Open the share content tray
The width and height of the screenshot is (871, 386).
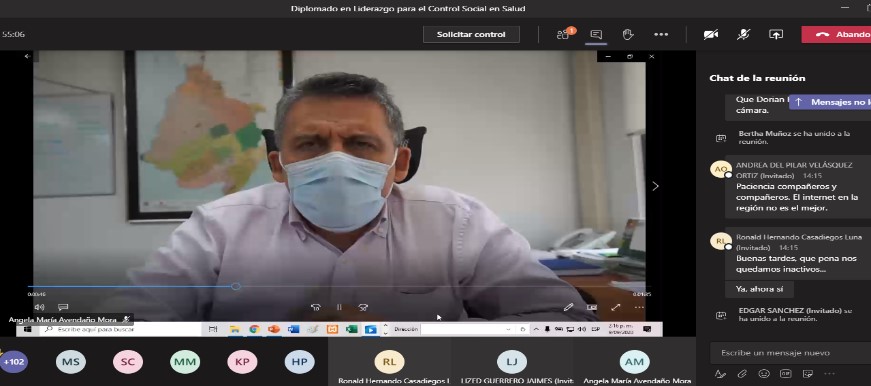[x=775, y=34]
